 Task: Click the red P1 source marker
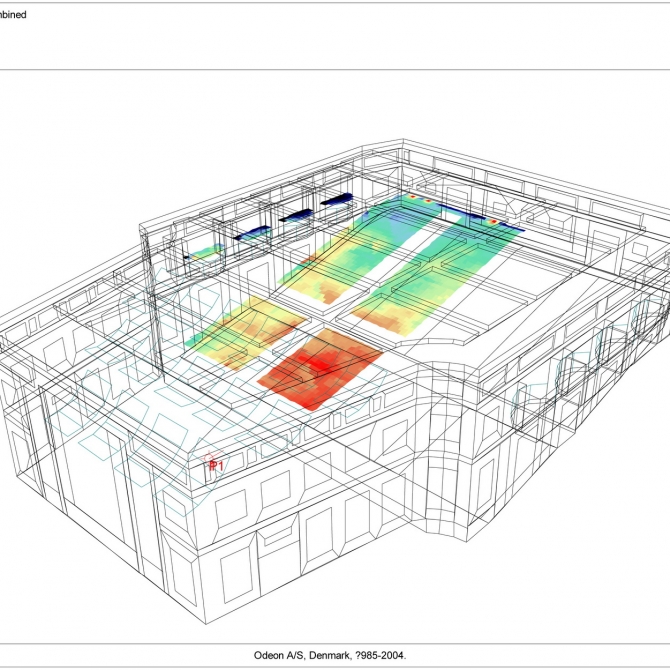[214, 465]
